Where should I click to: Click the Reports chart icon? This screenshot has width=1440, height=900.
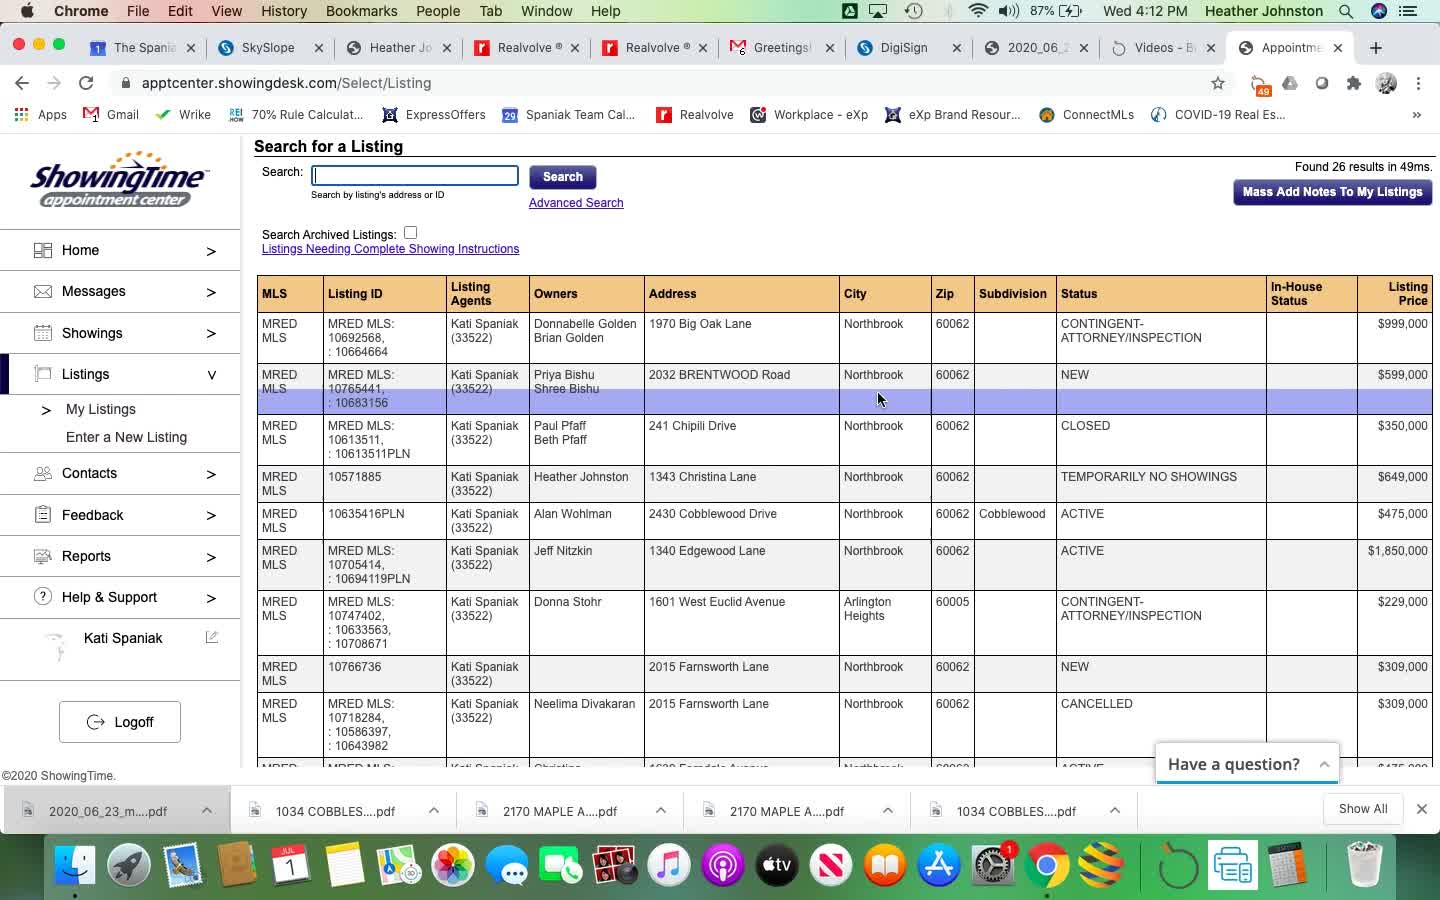[x=43, y=556]
